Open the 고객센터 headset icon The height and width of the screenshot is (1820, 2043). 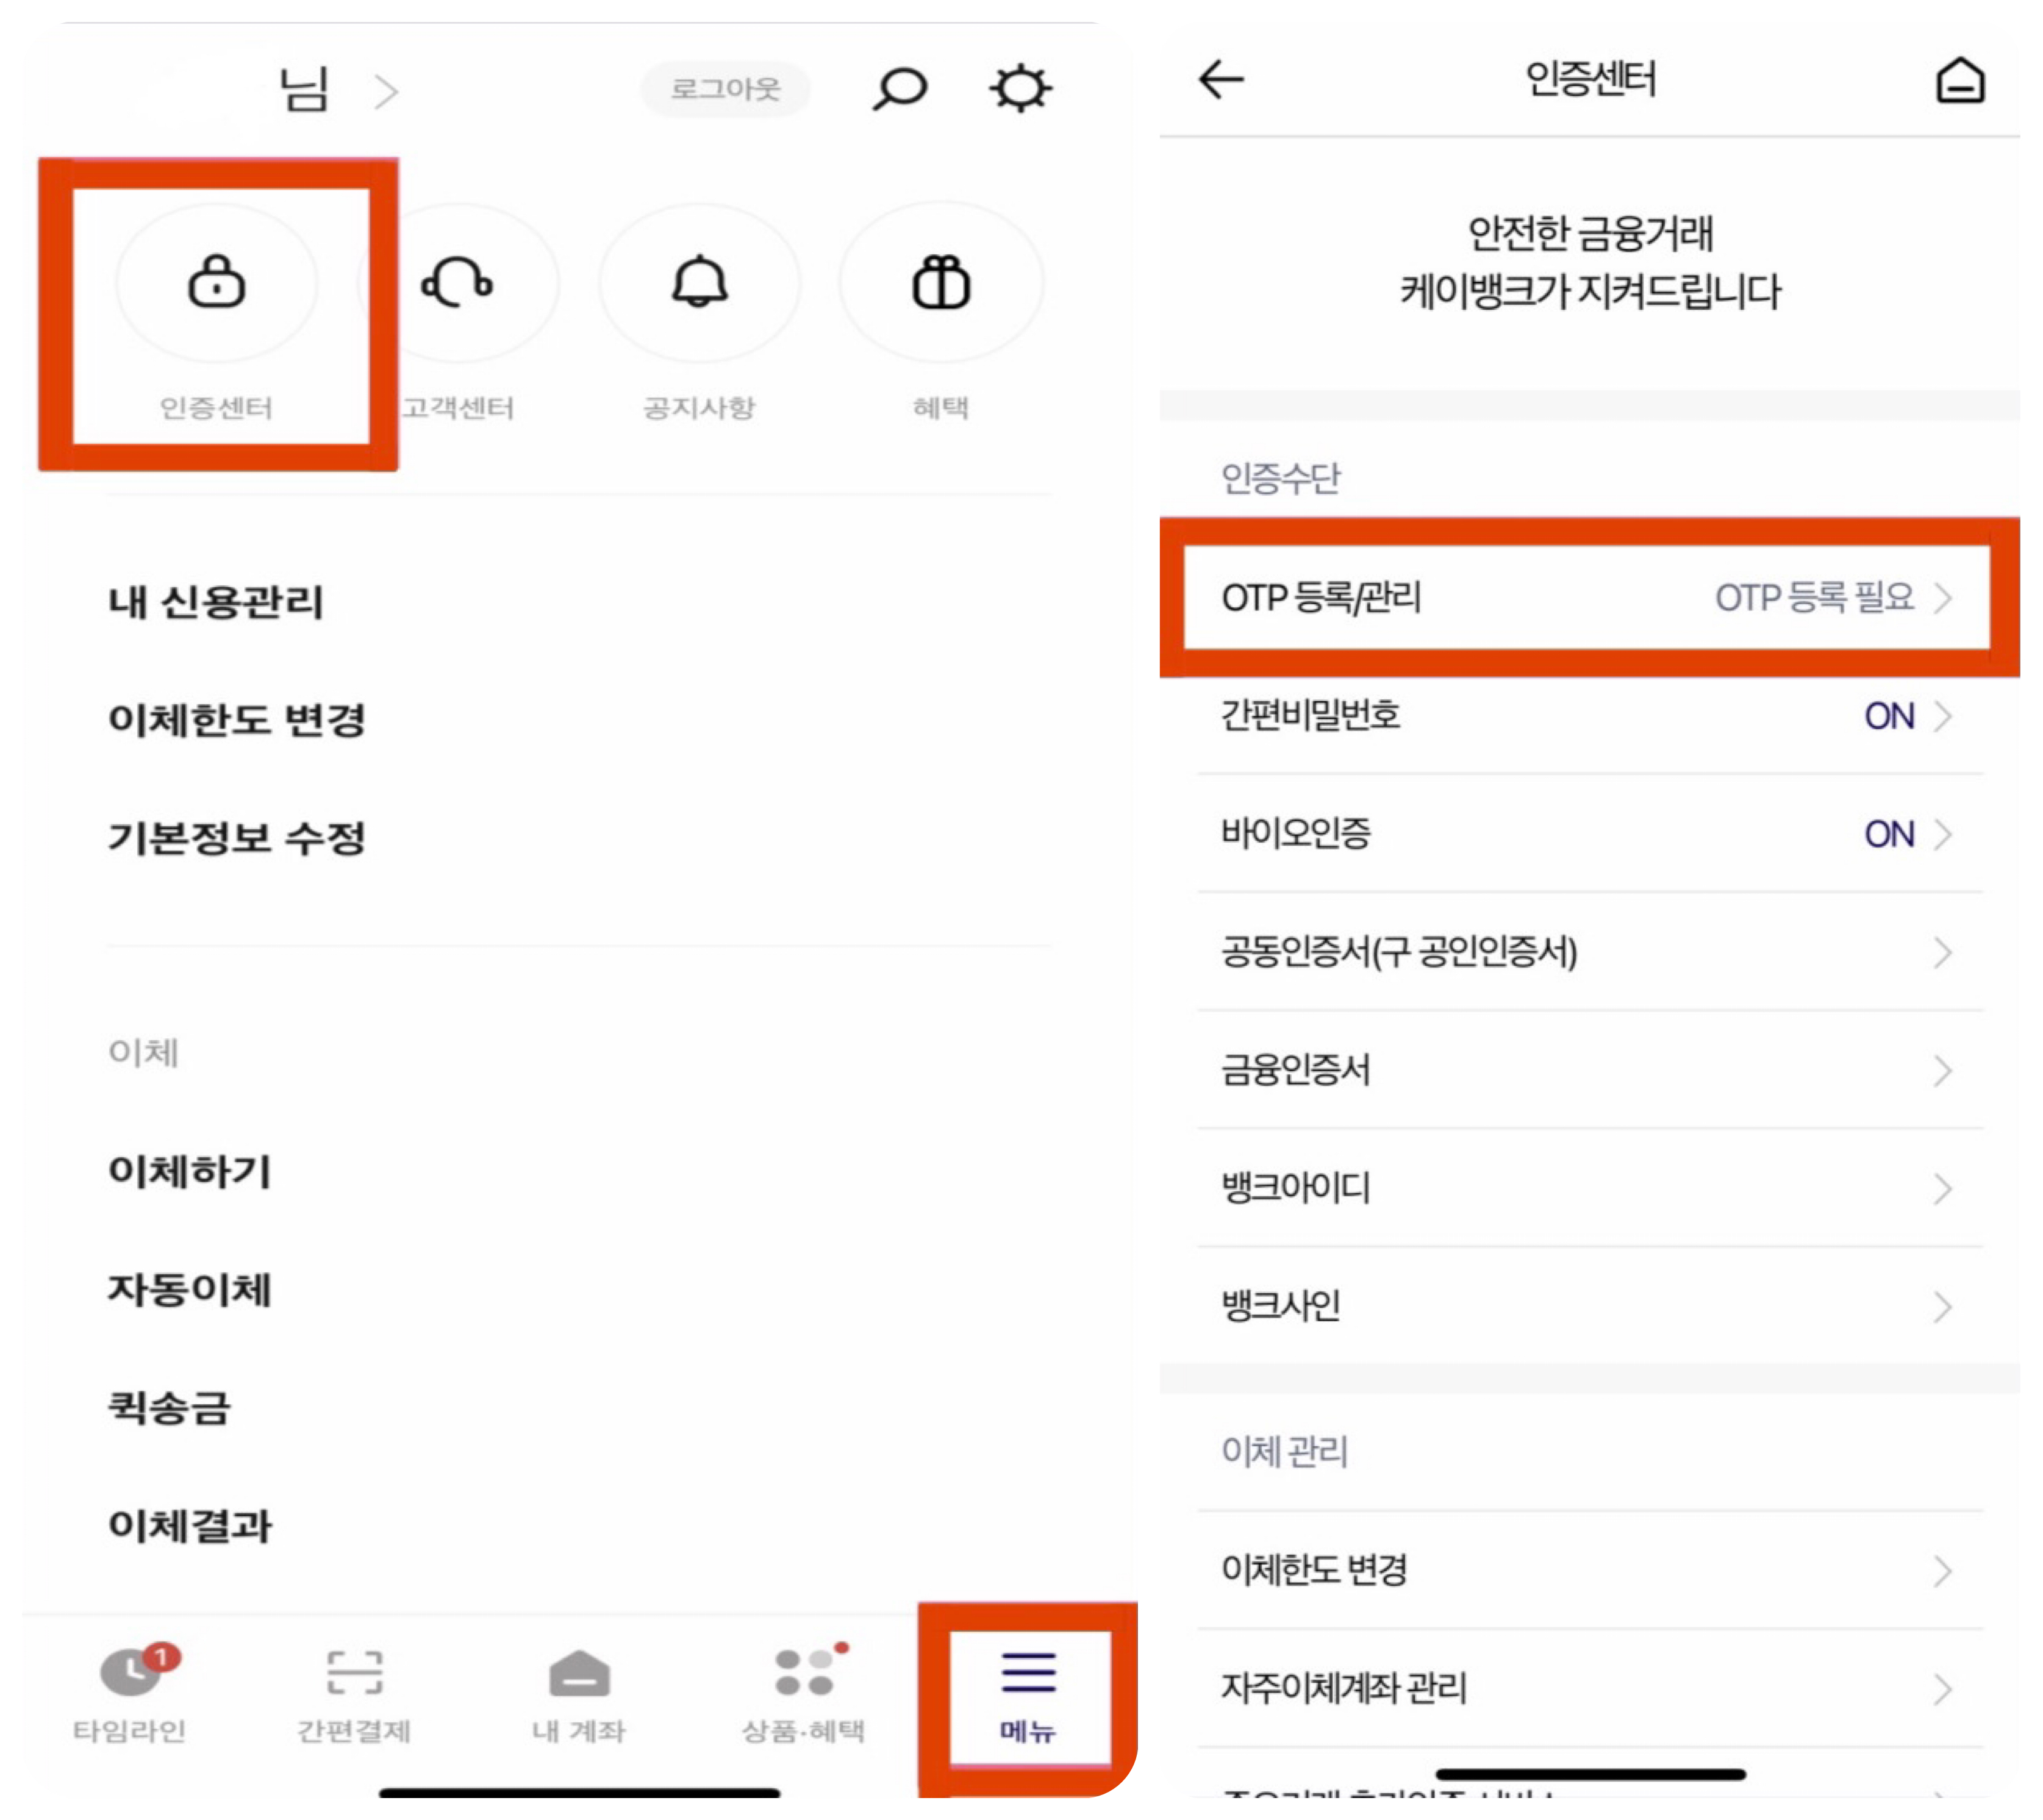pos(458,283)
